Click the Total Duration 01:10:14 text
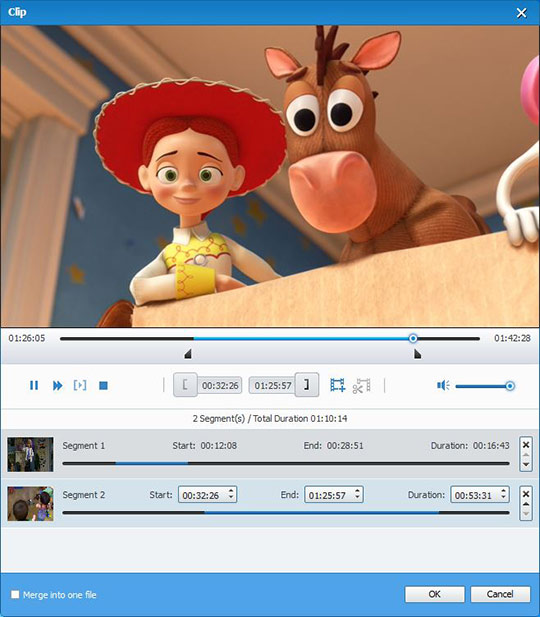Screen dimensions: 540x617 click(300, 418)
